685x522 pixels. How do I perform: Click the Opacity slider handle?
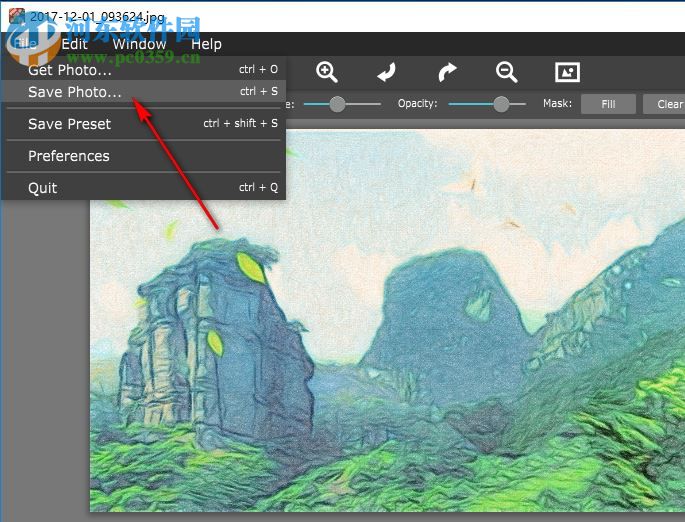pos(501,104)
